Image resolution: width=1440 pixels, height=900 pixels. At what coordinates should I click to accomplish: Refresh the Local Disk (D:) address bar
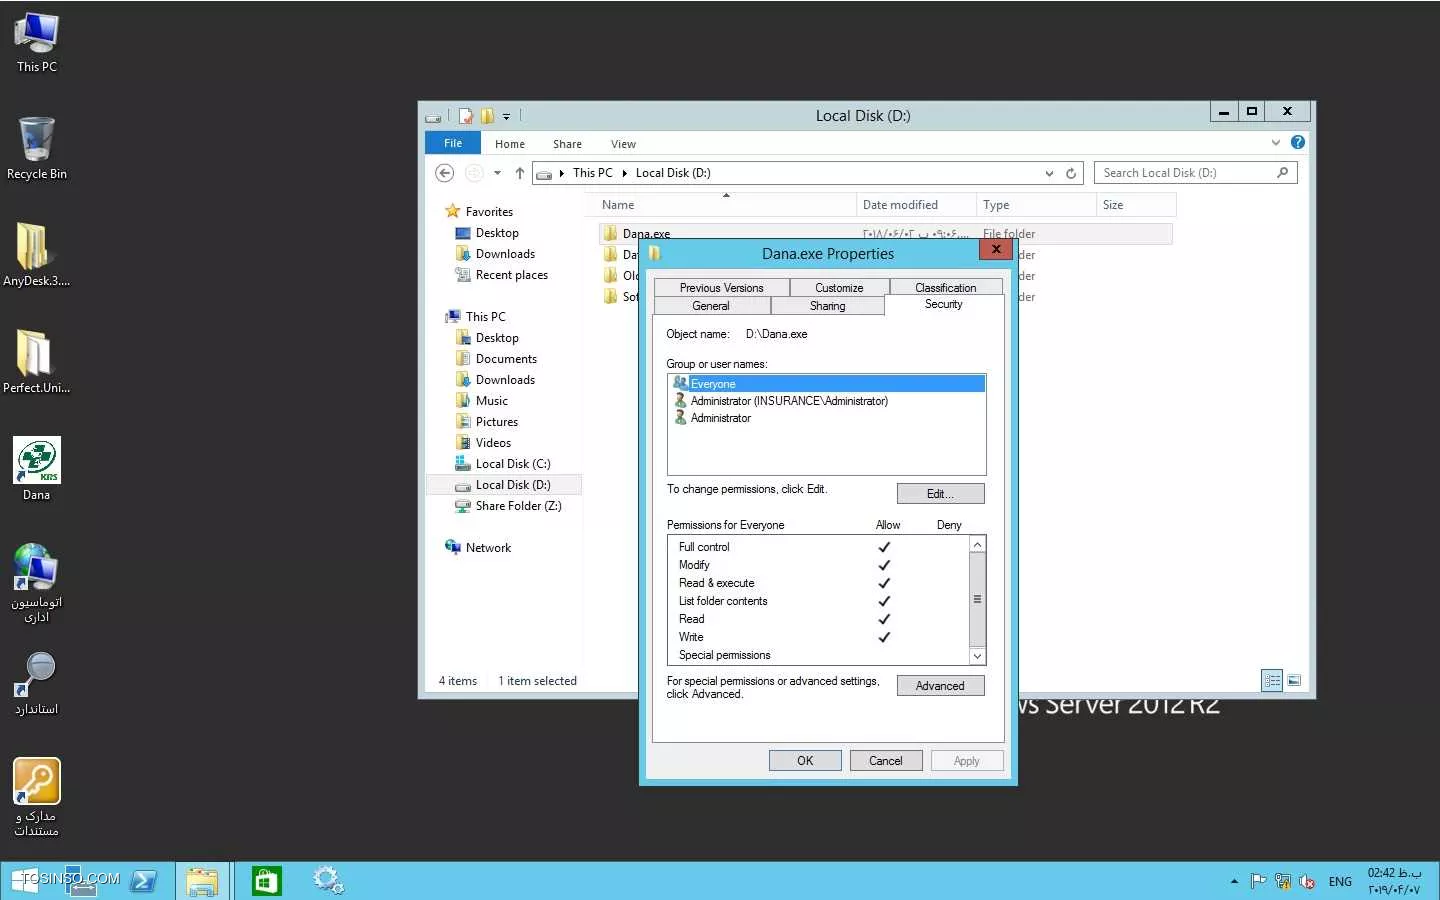pyautogui.click(x=1071, y=173)
